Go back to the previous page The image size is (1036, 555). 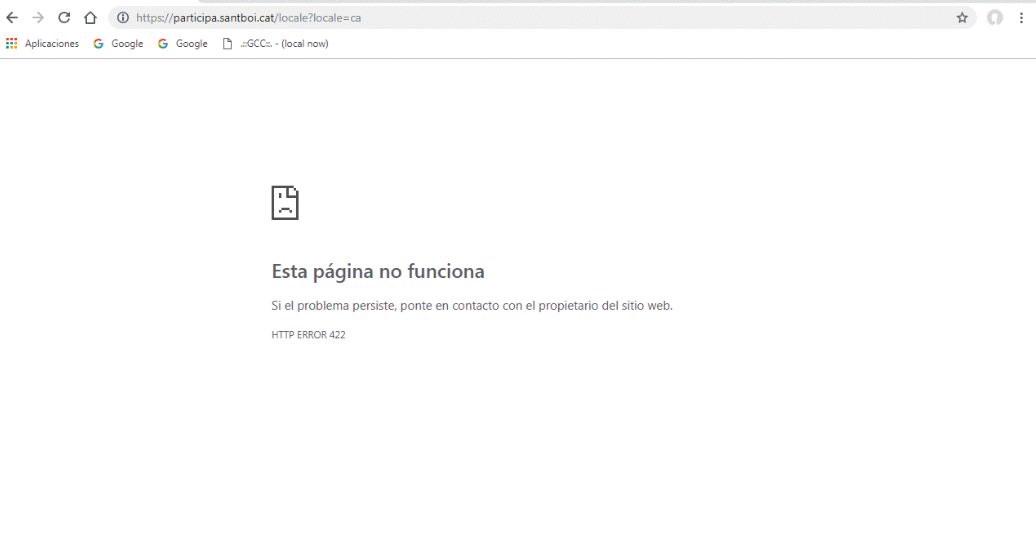[x=12, y=18]
